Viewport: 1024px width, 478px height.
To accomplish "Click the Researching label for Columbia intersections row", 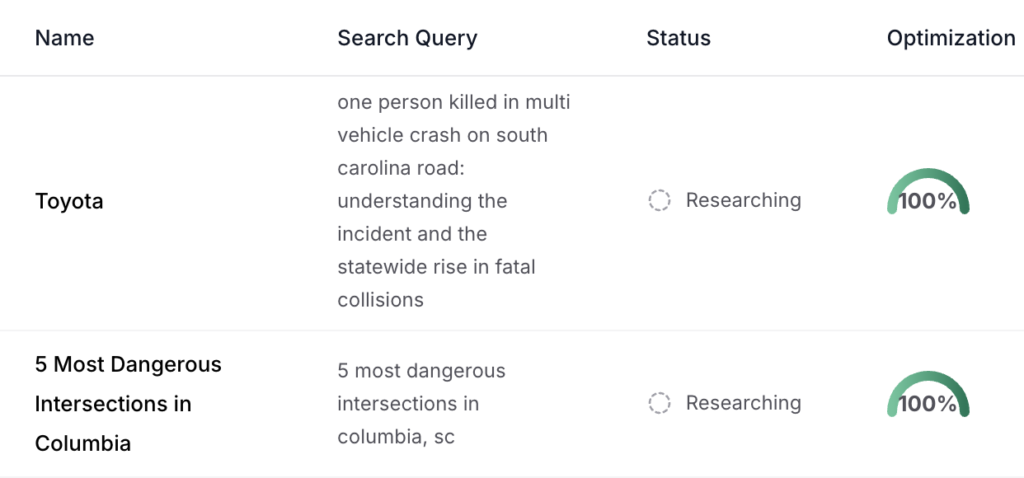I will pyautogui.click(x=743, y=403).
